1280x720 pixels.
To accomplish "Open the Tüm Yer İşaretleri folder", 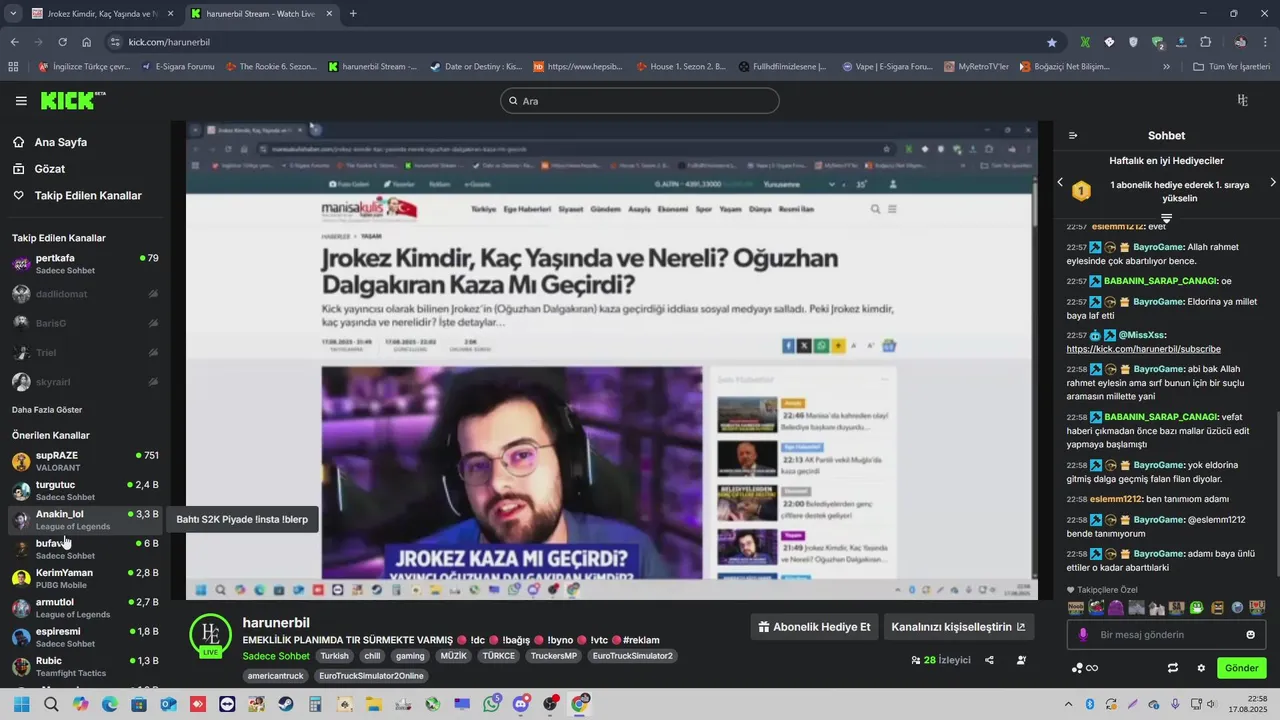I will (x=1232, y=67).
